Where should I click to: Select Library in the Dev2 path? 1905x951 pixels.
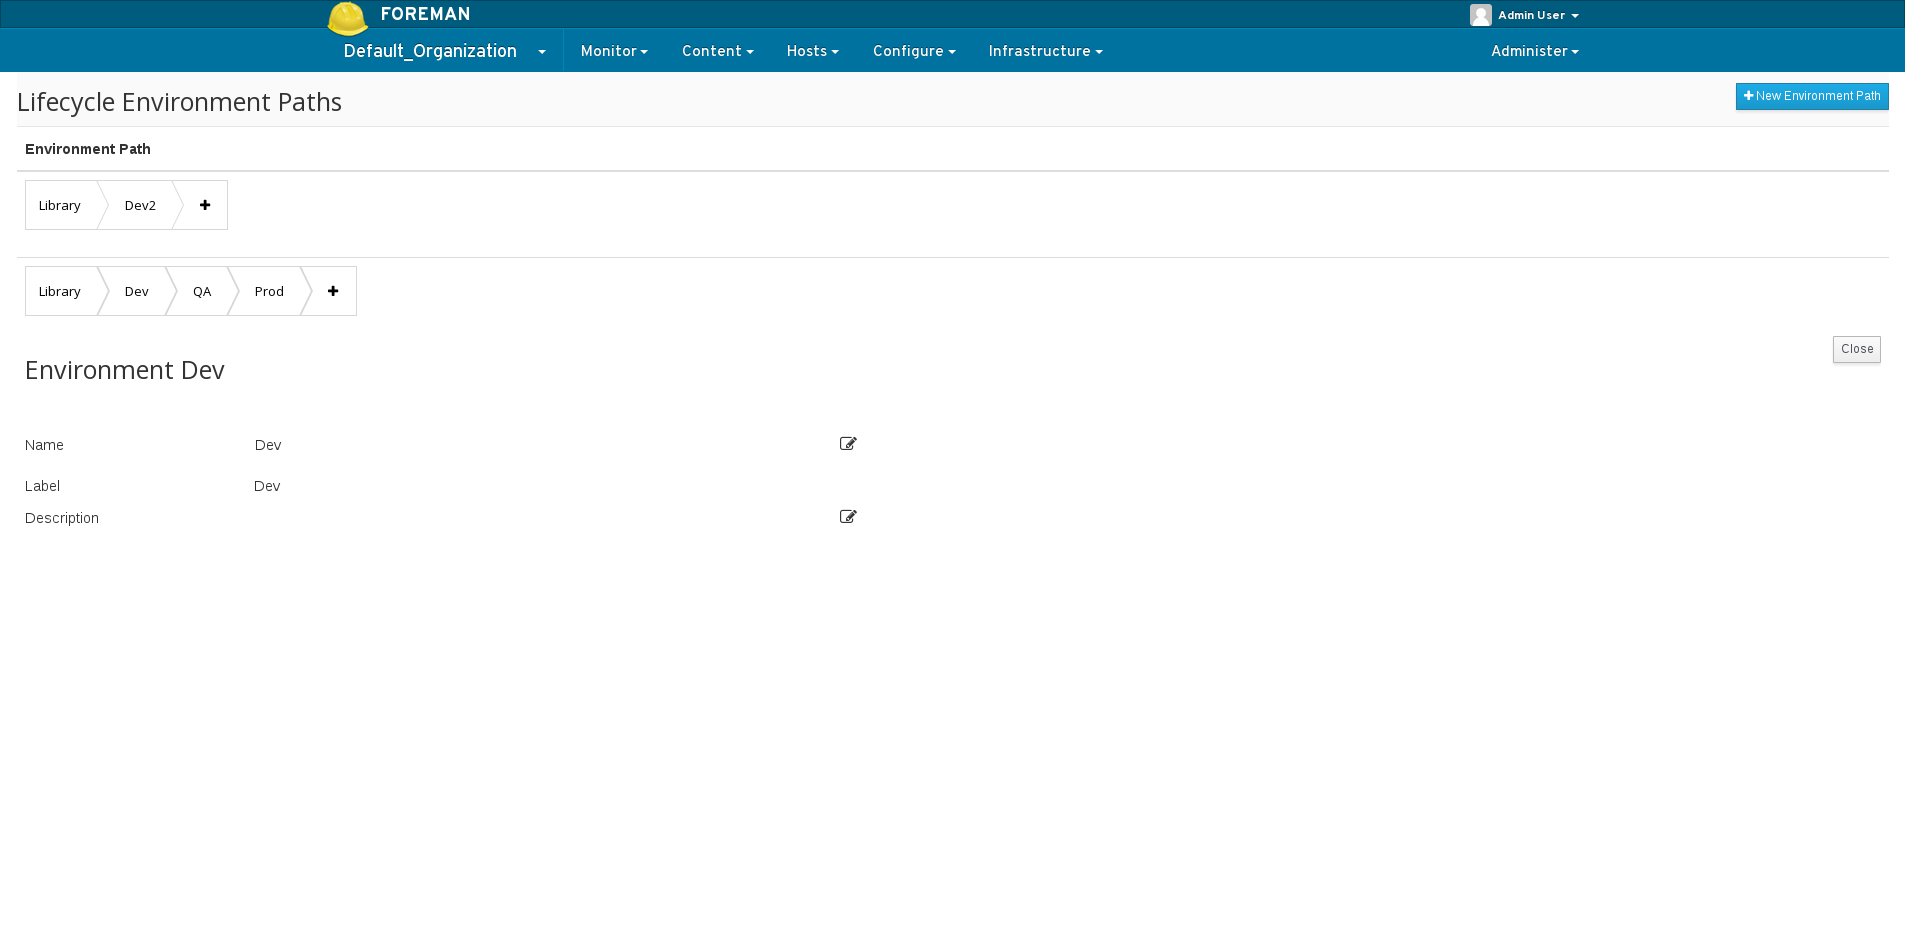click(60, 205)
